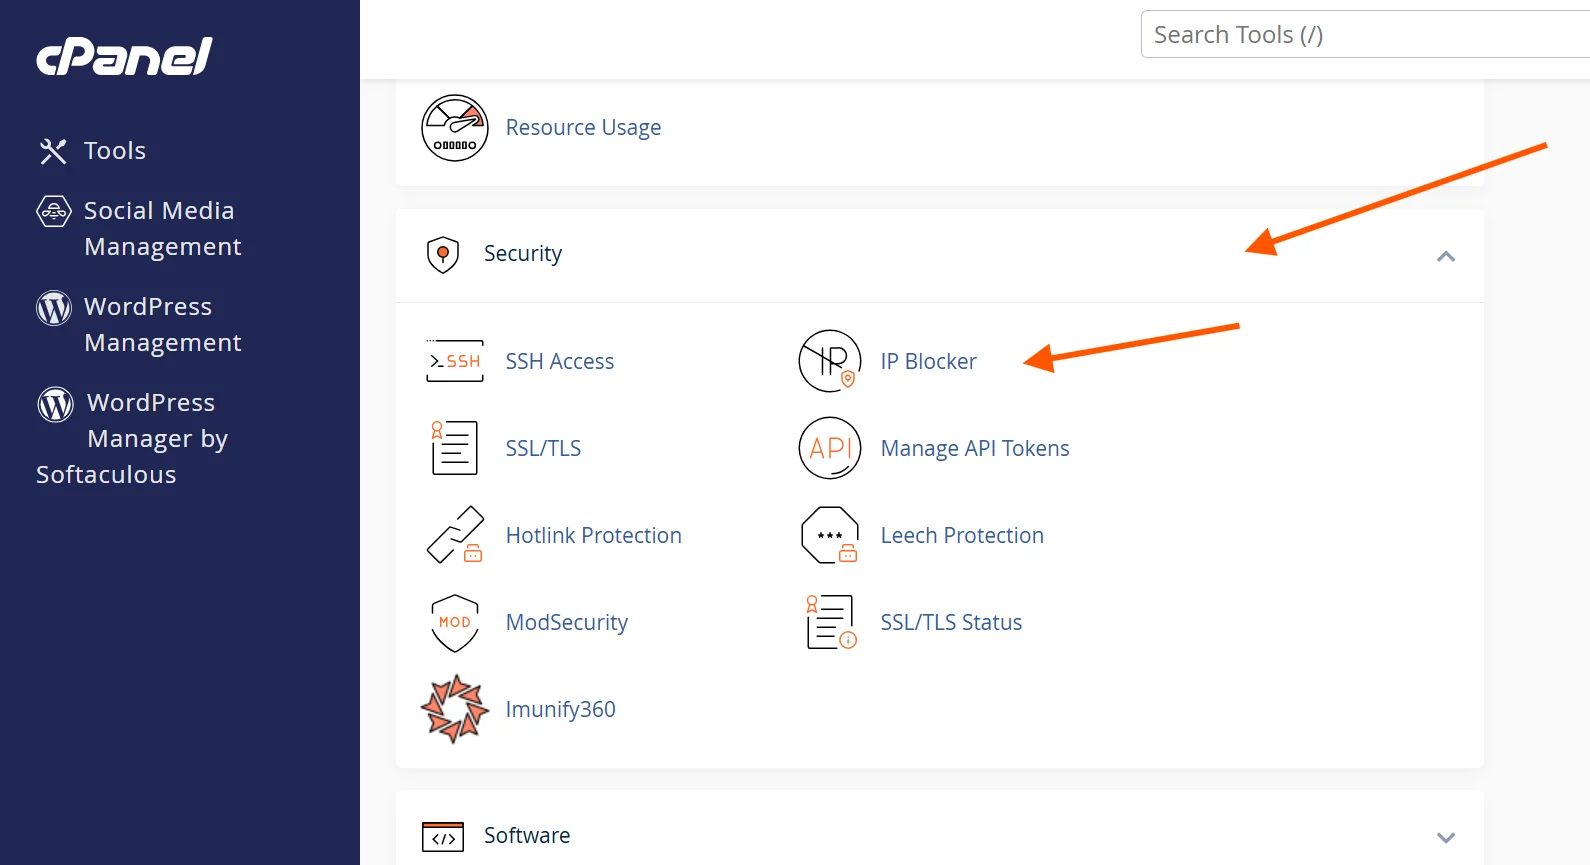Open the SSH Access terminal icon
Image resolution: width=1590 pixels, height=865 pixels.
455,361
